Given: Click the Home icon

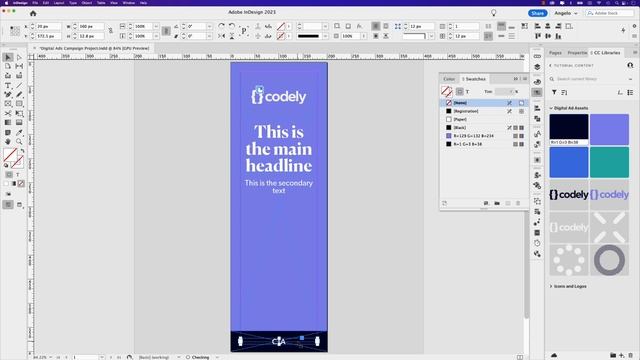Looking at the screenshot, I should pyautogui.click(x=33, y=13).
